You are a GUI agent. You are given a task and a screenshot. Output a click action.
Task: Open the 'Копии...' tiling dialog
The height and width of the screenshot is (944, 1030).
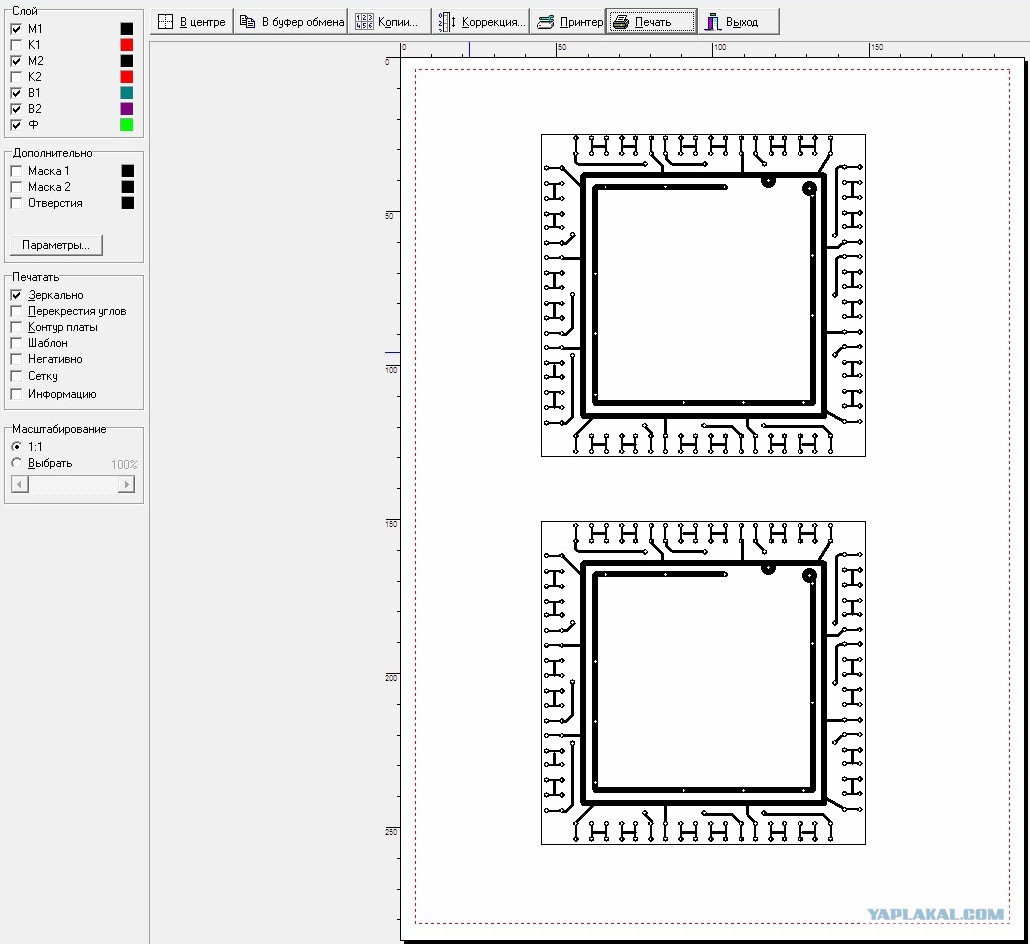(x=390, y=22)
